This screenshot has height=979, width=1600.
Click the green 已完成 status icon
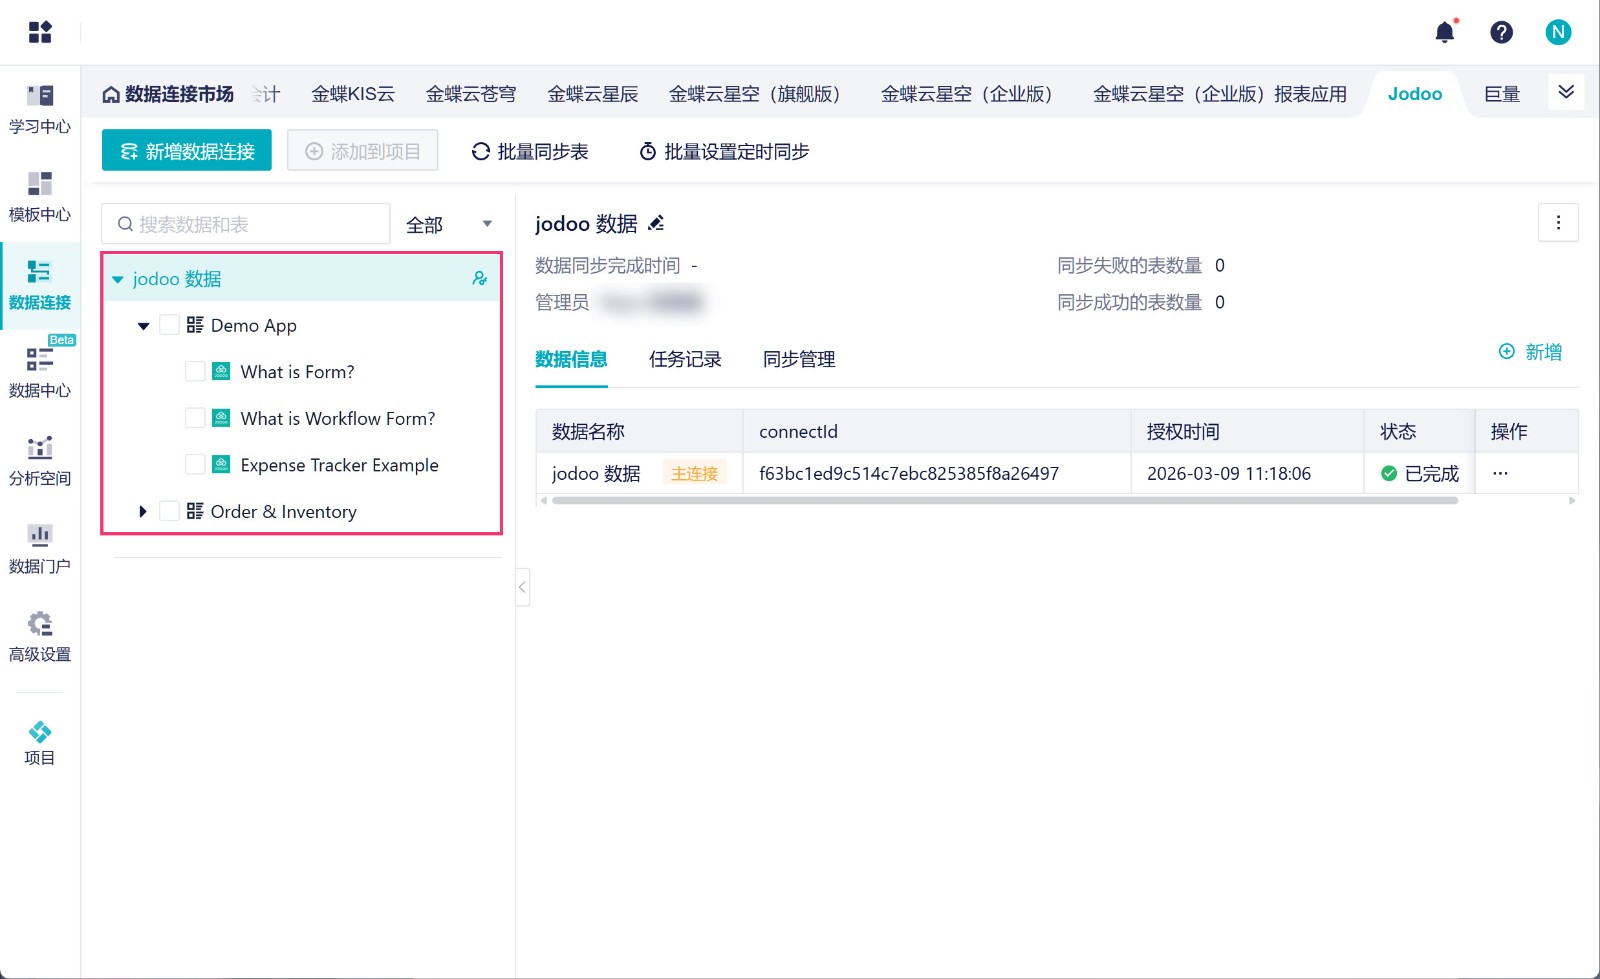tap(1389, 473)
